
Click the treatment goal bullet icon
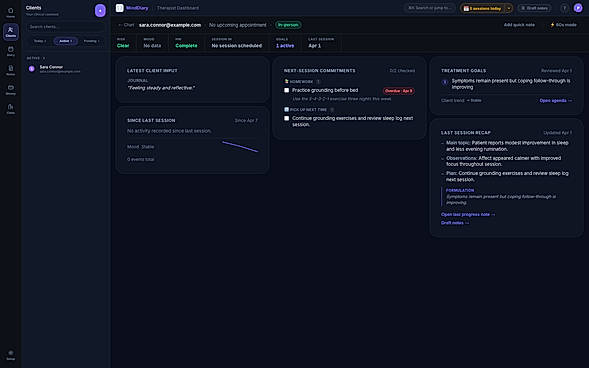tap(445, 82)
